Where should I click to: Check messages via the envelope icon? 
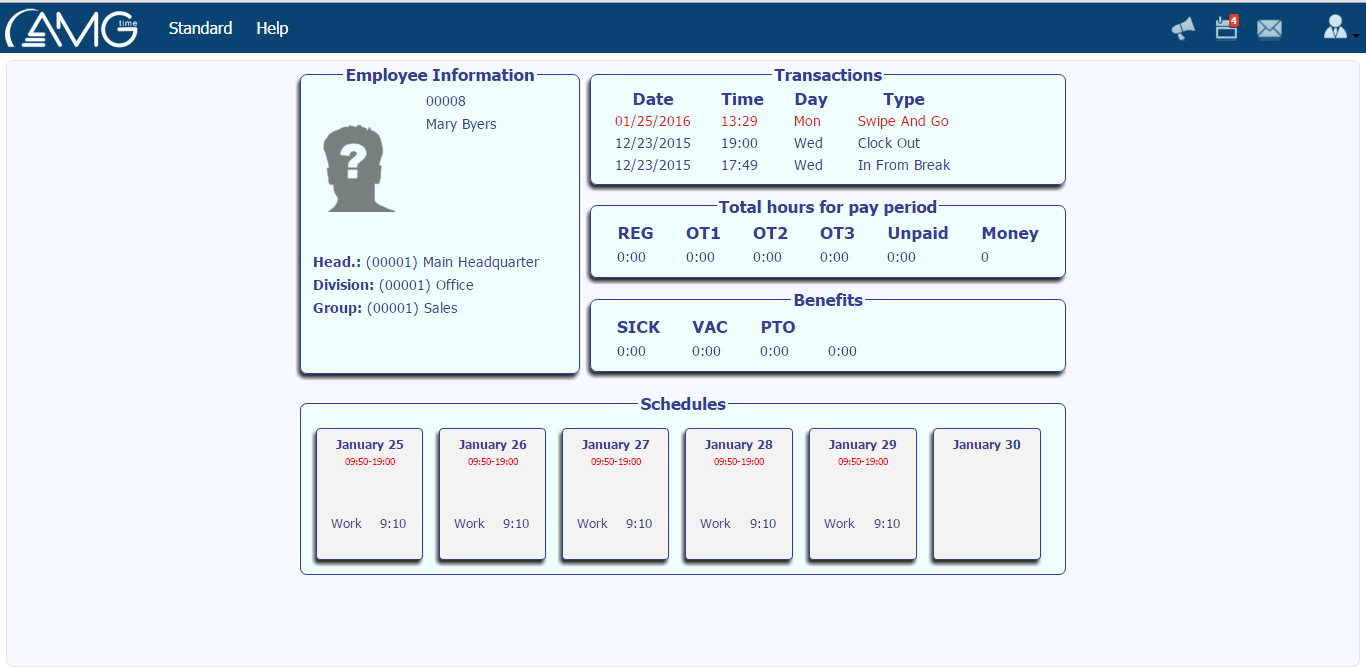1269,29
